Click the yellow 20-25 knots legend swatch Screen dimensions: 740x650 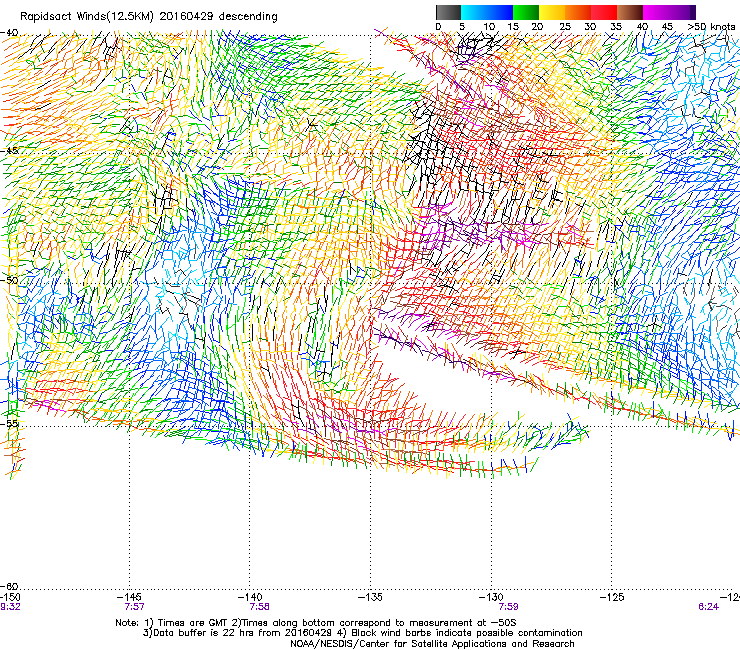pyautogui.click(x=552, y=12)
